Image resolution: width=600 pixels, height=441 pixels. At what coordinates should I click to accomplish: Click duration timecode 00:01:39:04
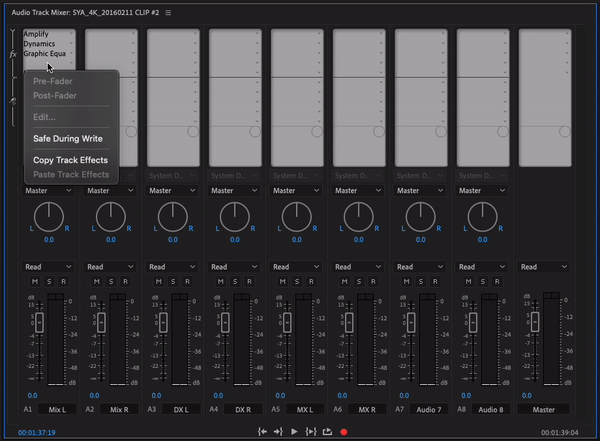click(x=560, y=433)
